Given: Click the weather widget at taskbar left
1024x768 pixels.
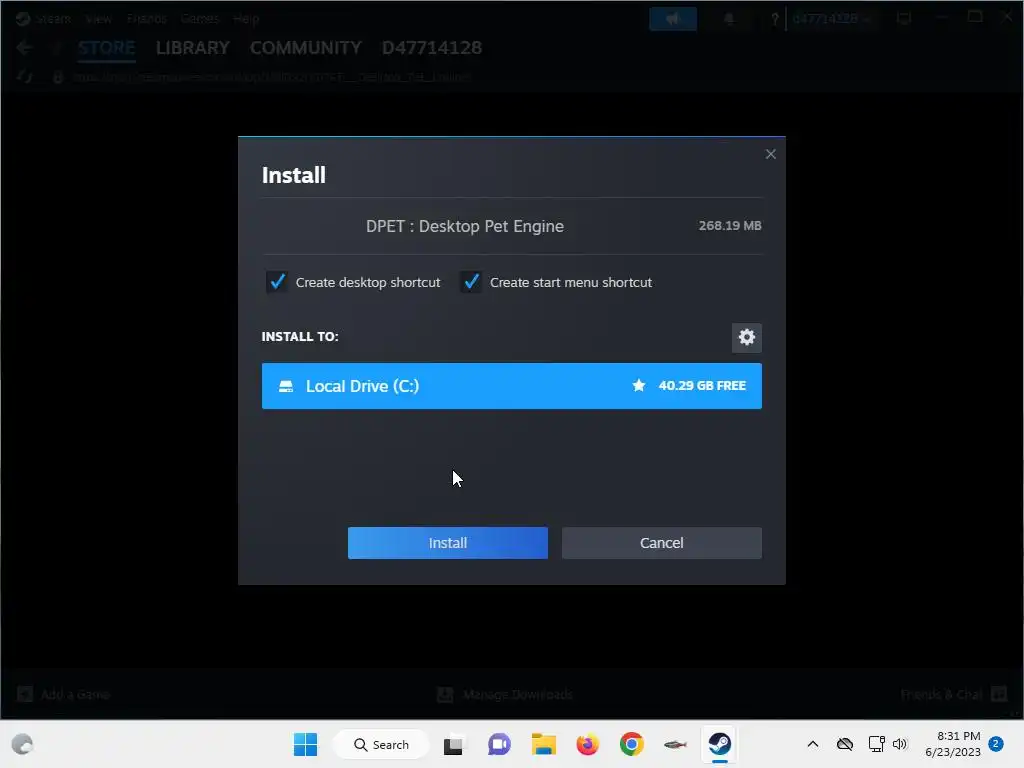Looking at the screenshot, I should click(22, 744).
